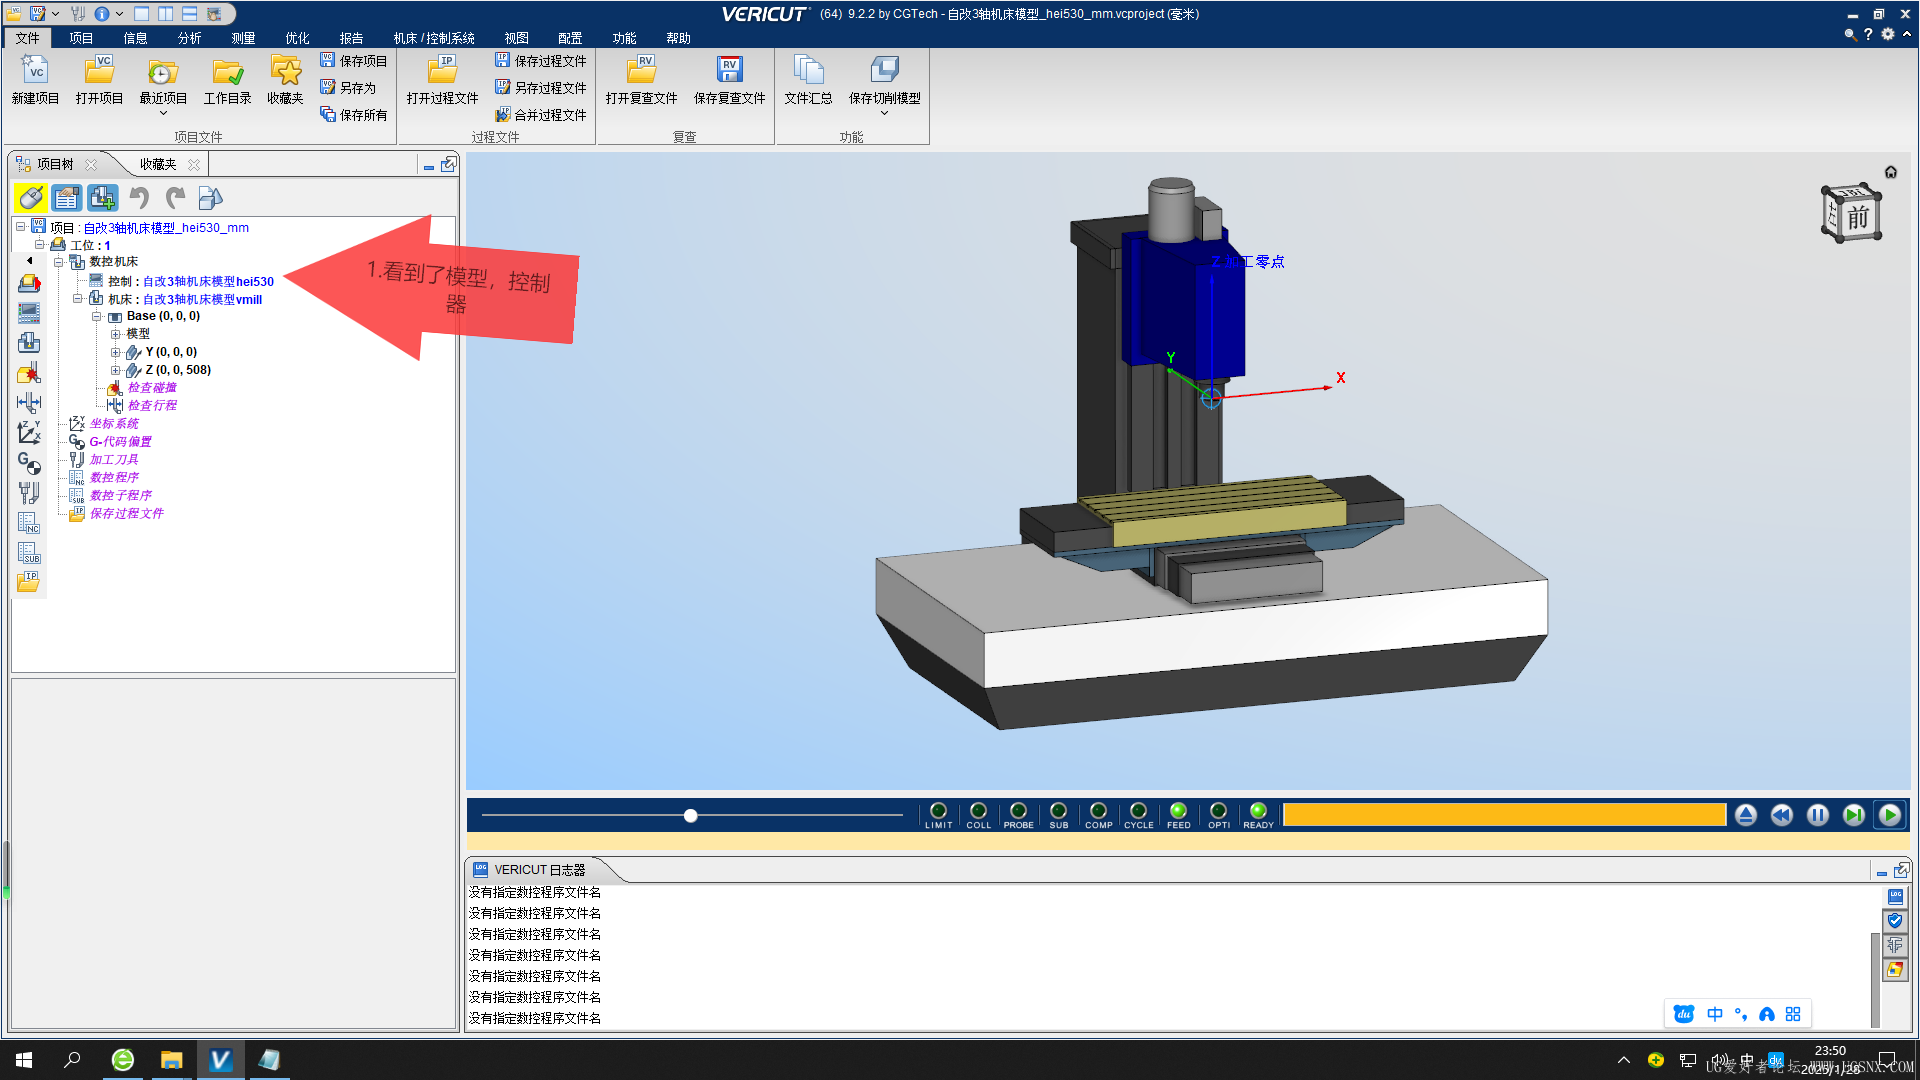
Task: Click 另存过程文件 button
Action: pyautogui.click(x=541, y=88)
